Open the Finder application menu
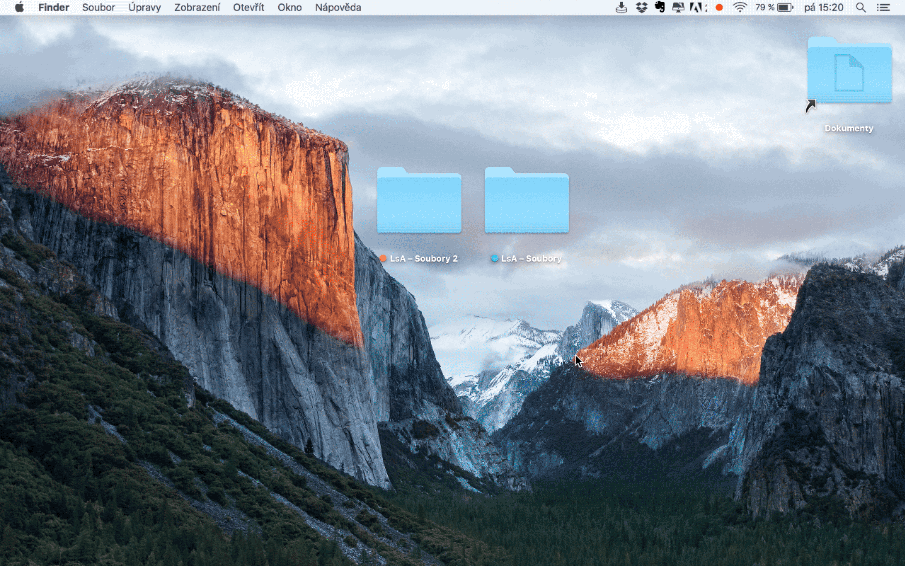905x566 pixels. pos(54,8)
